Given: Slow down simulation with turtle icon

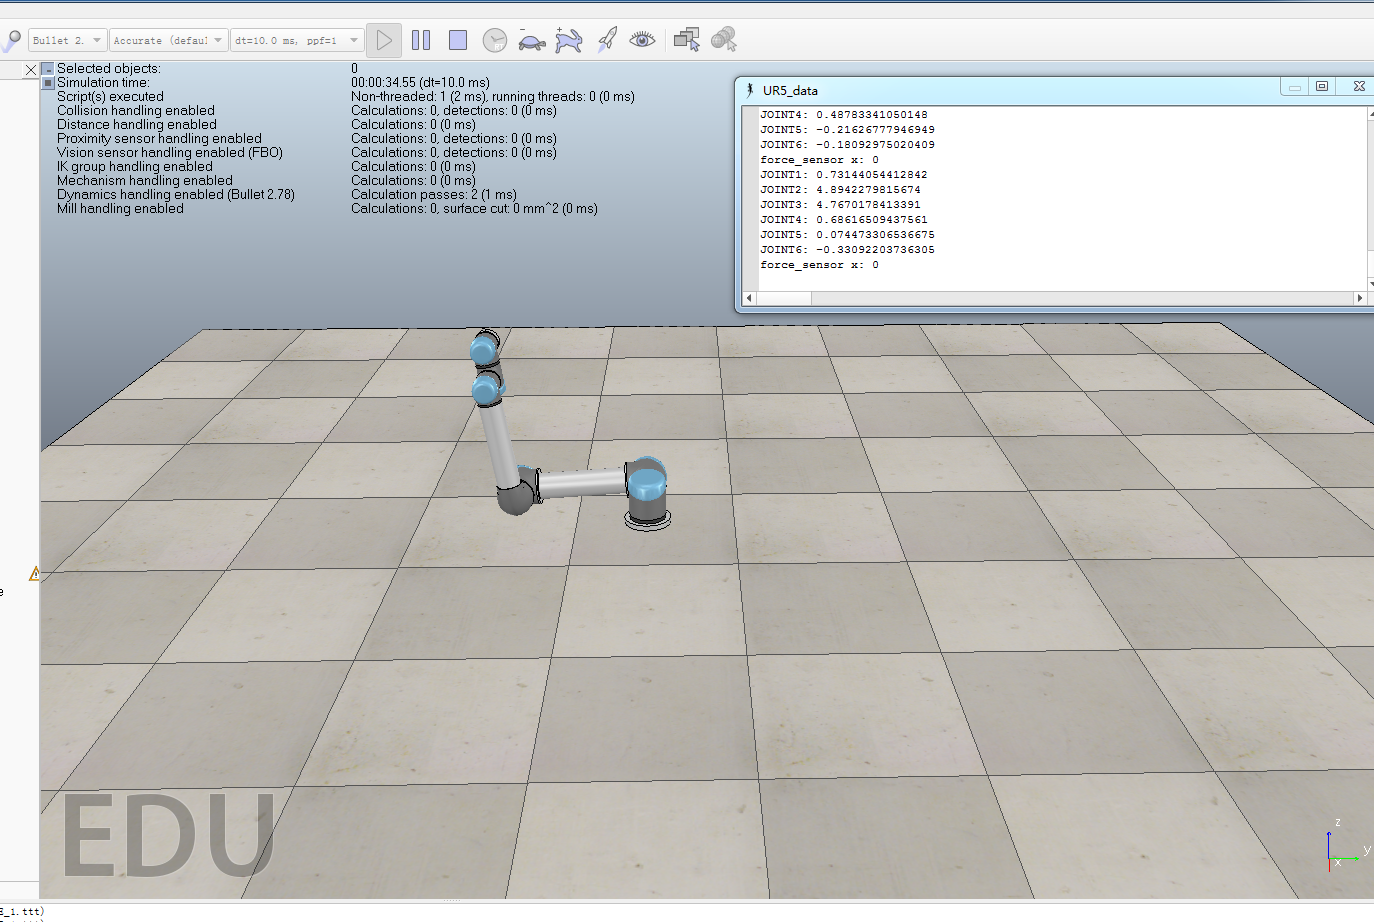Looking at the screenshot, I should 532,40.
